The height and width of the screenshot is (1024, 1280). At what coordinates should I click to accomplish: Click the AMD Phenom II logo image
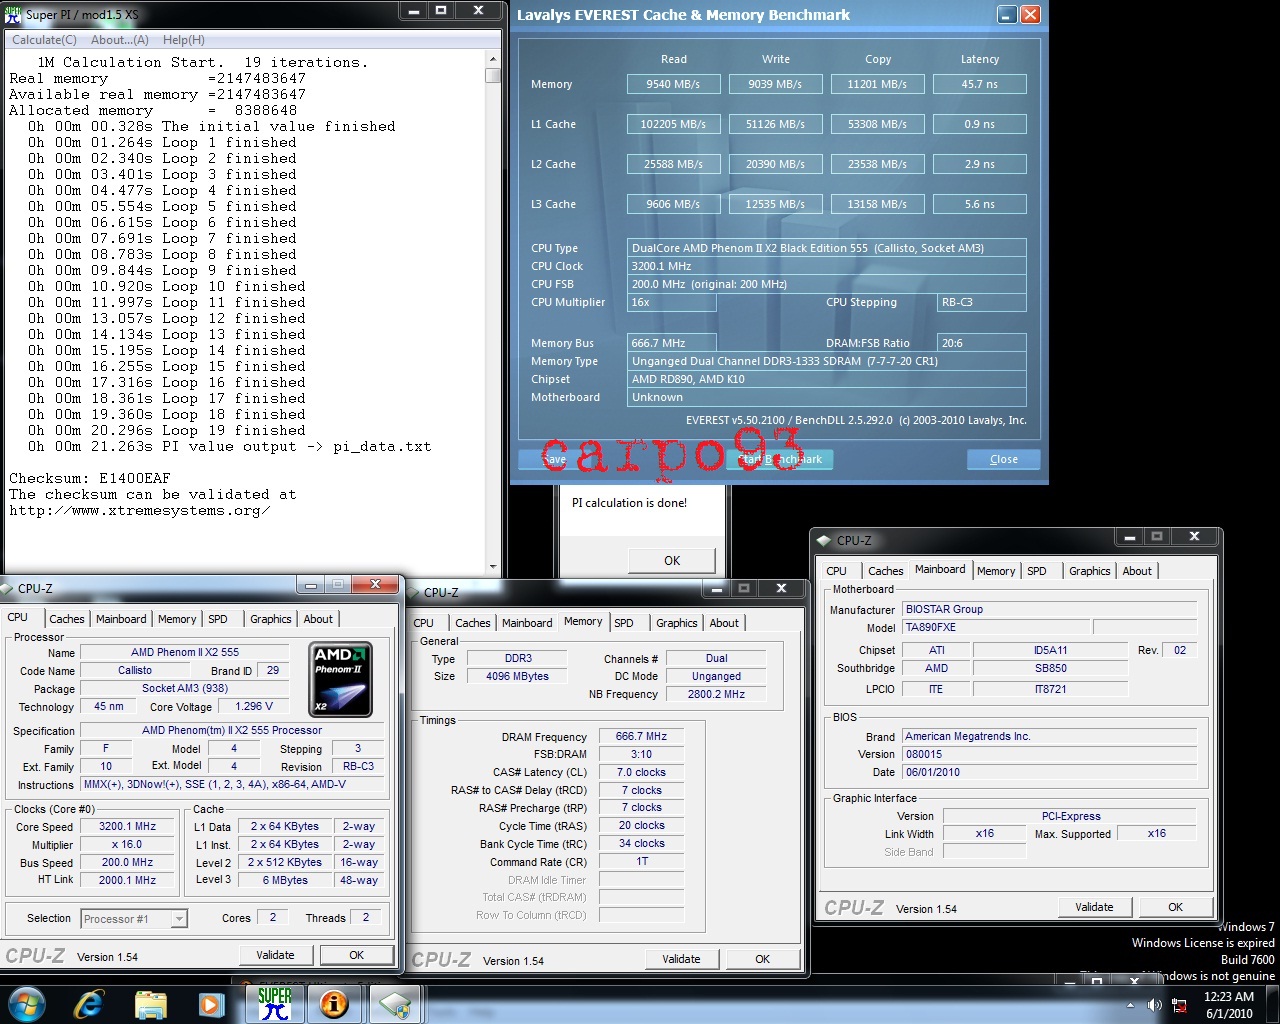coord(341,680)
